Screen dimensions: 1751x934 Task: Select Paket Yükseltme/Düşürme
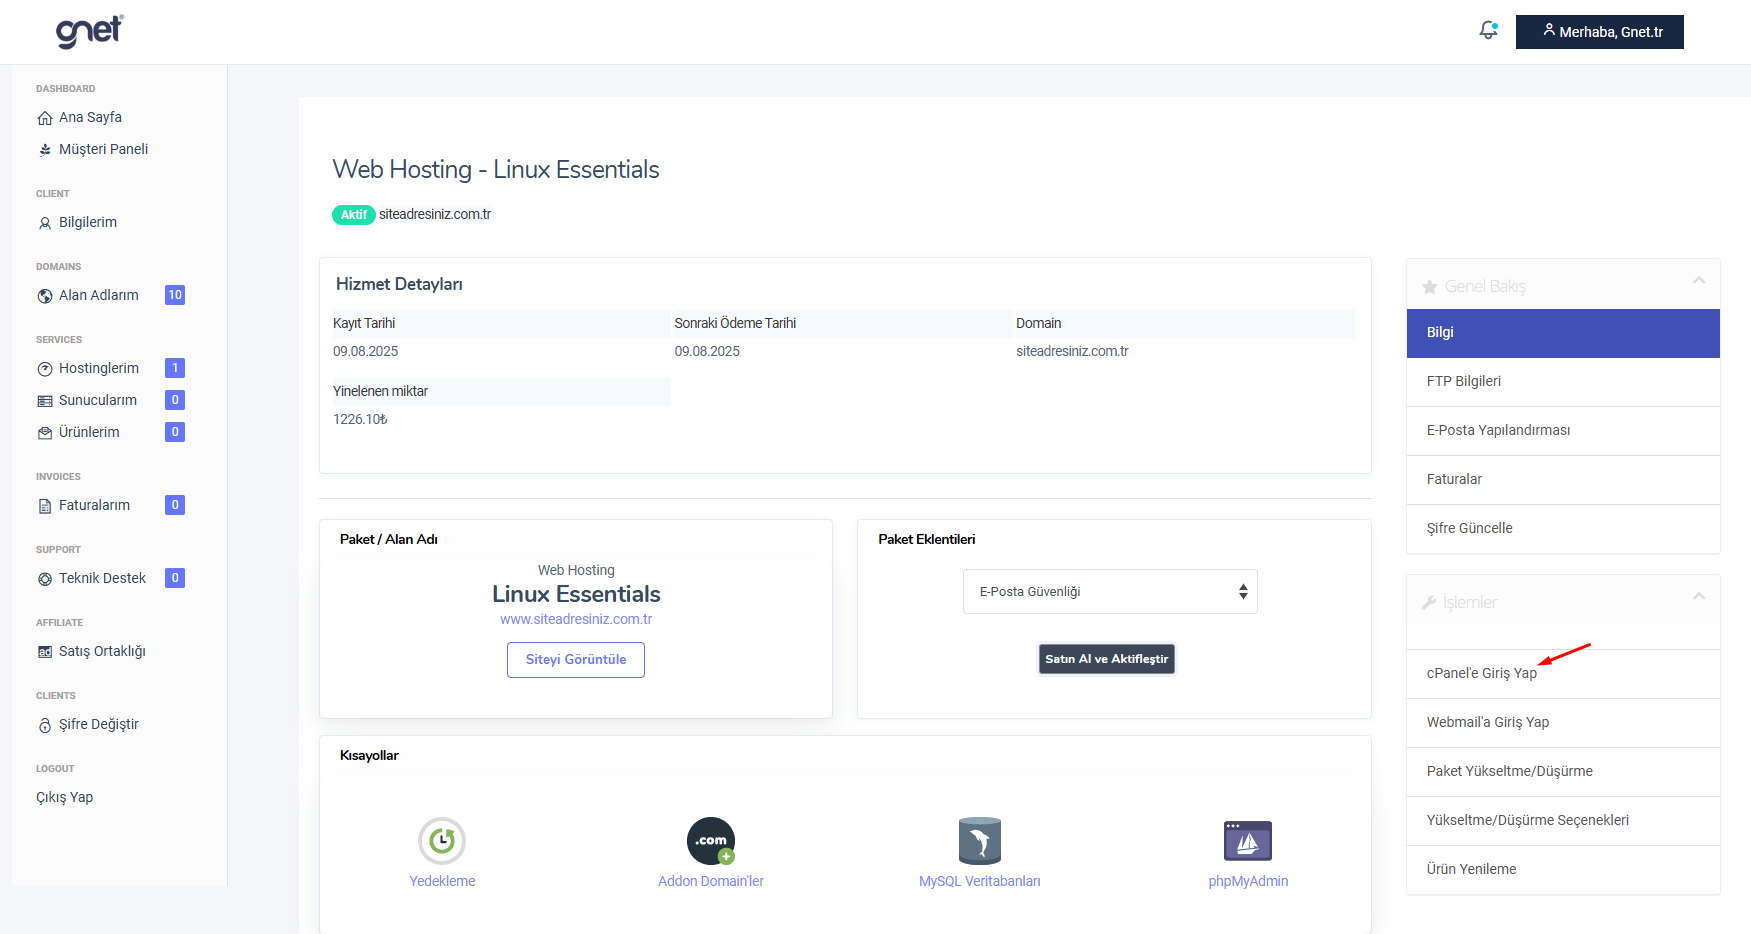(1563, 772)
